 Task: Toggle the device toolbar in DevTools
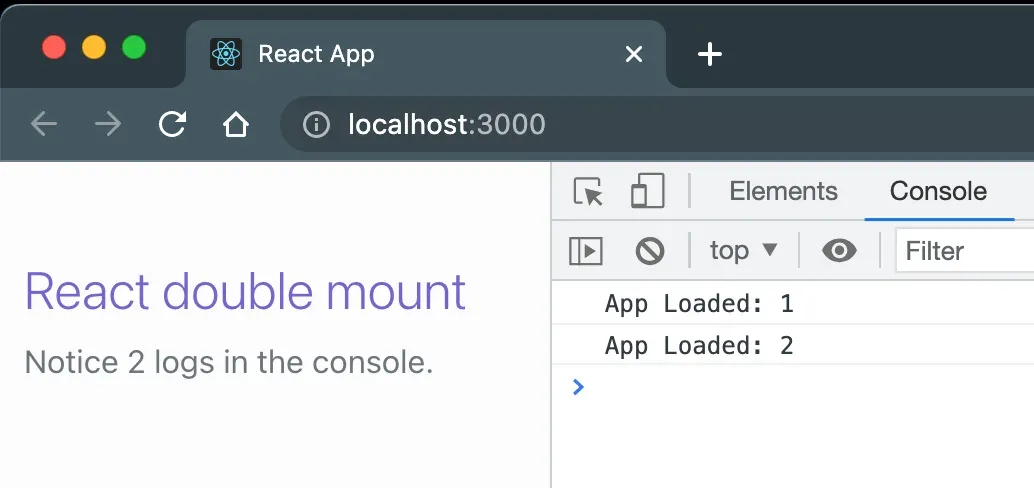point(648,191)
